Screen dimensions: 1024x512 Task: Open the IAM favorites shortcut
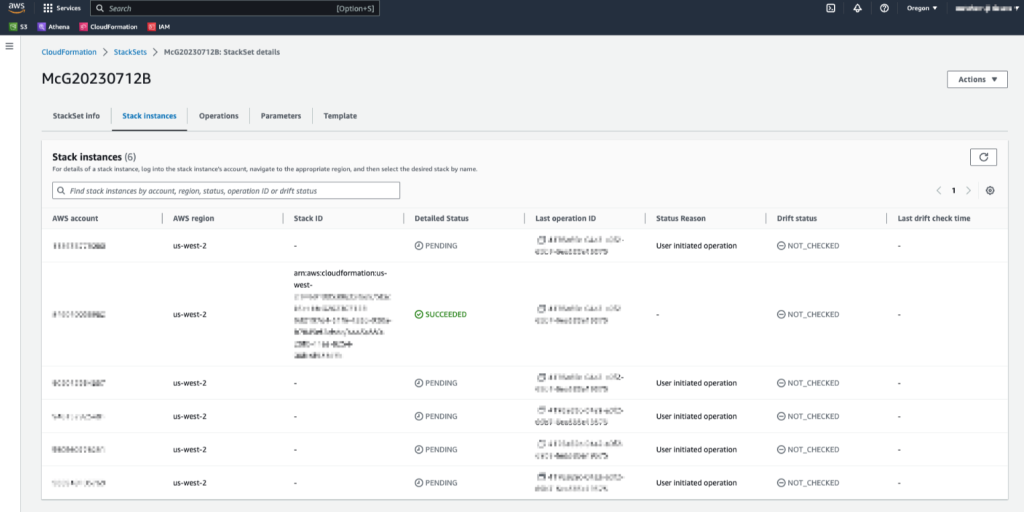[x=159, y=27]
